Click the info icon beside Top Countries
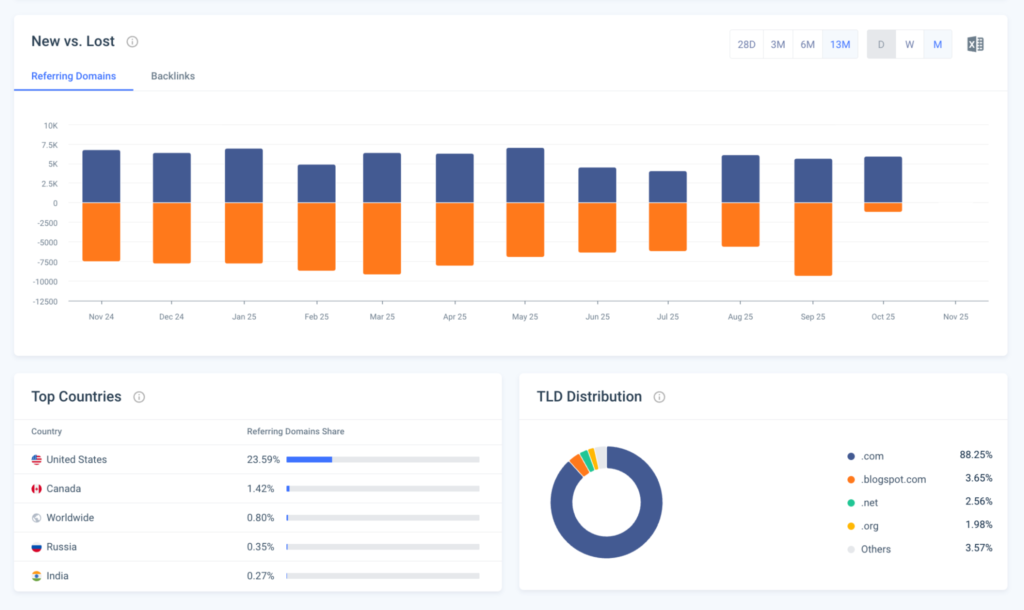Viewport: 1024px width, 610px height. (x=139, y=396)
